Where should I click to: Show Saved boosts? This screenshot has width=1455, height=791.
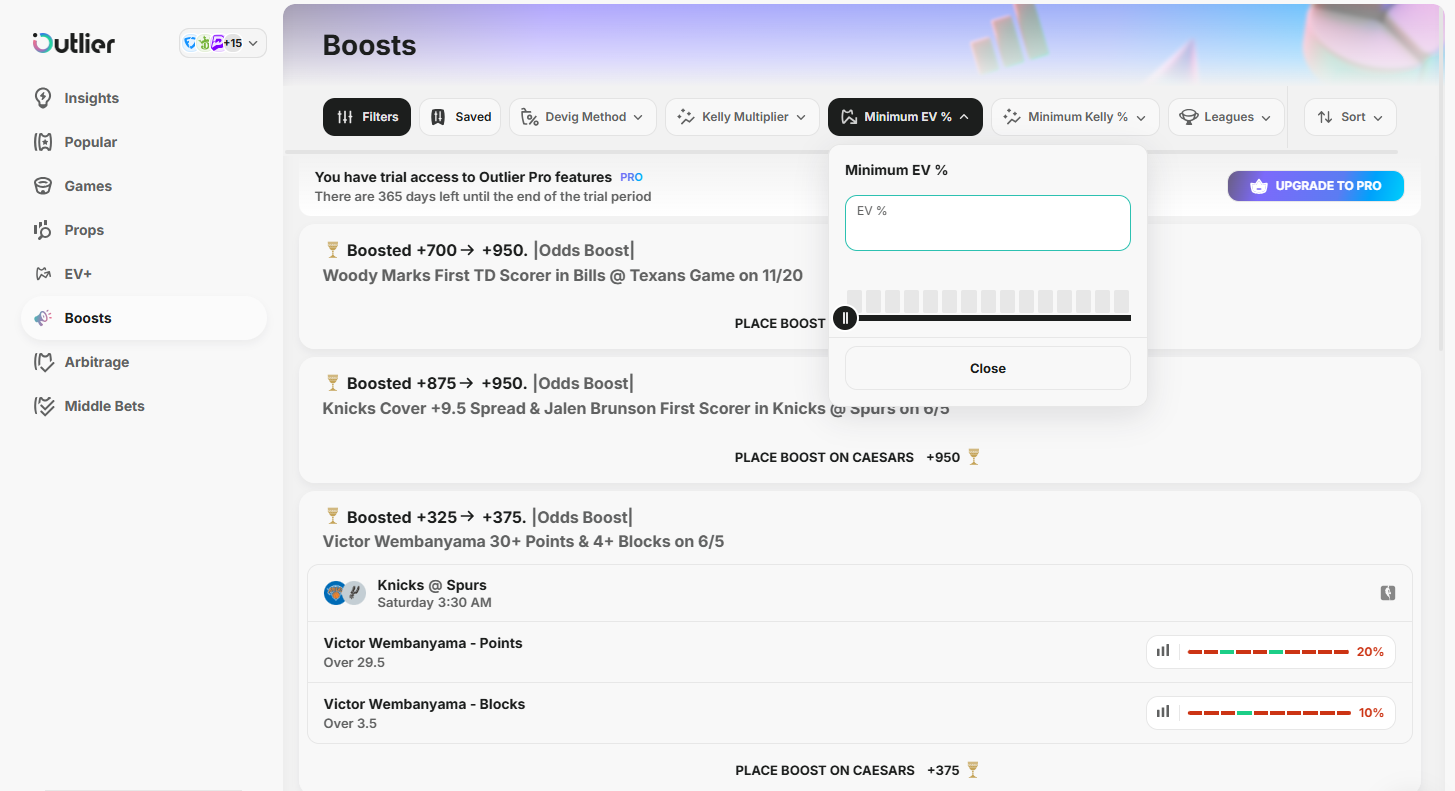(x=460, y=117)
